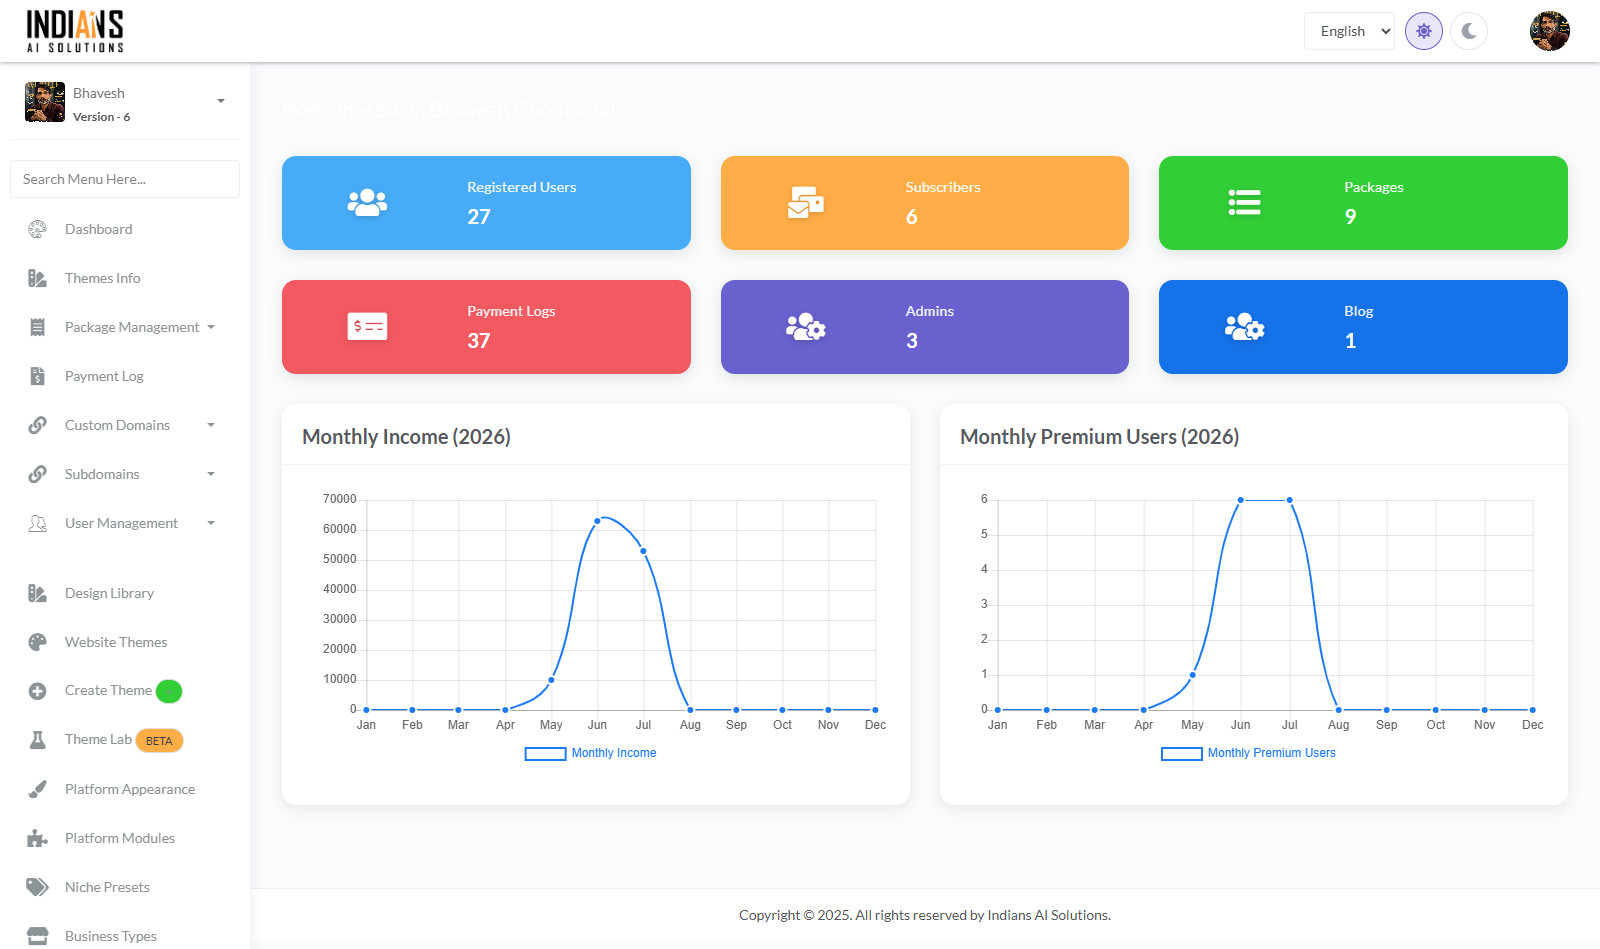Image resolution: width=1600 pixels, height=949 pixels.
Task: Click the Admins users-cog icon
Action: pos(806,327)
